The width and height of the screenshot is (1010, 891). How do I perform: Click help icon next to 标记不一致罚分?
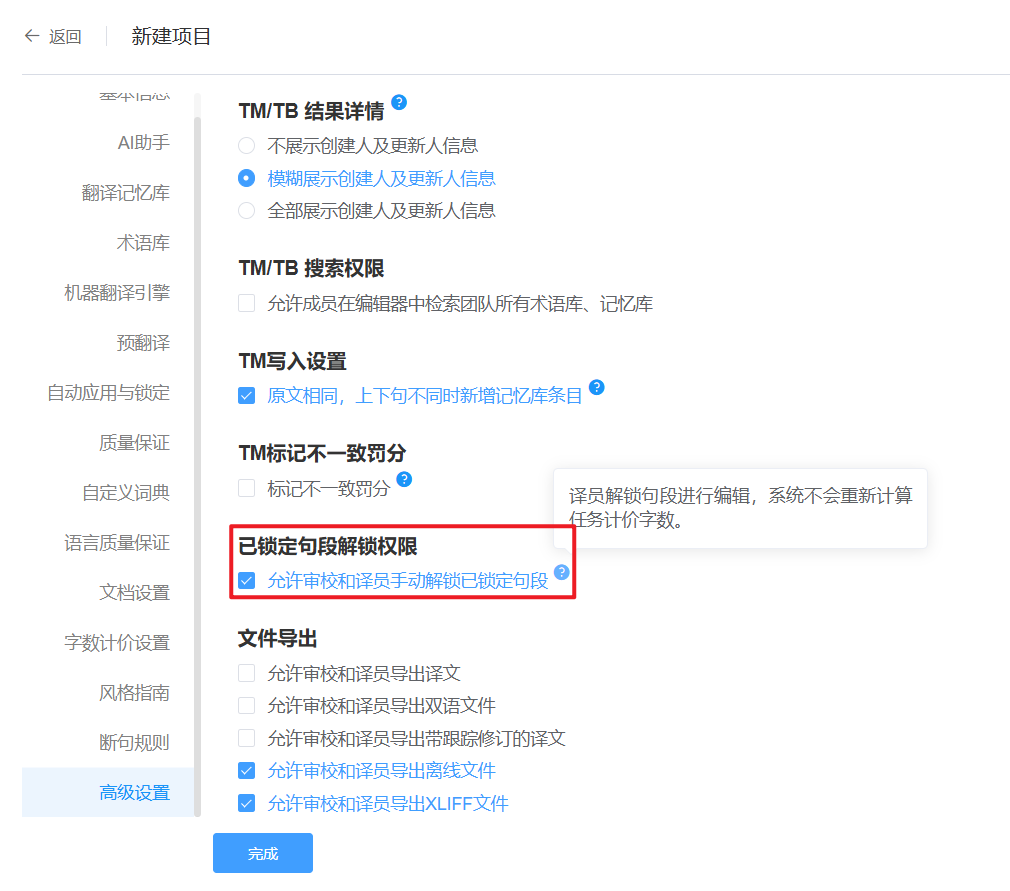404,480
